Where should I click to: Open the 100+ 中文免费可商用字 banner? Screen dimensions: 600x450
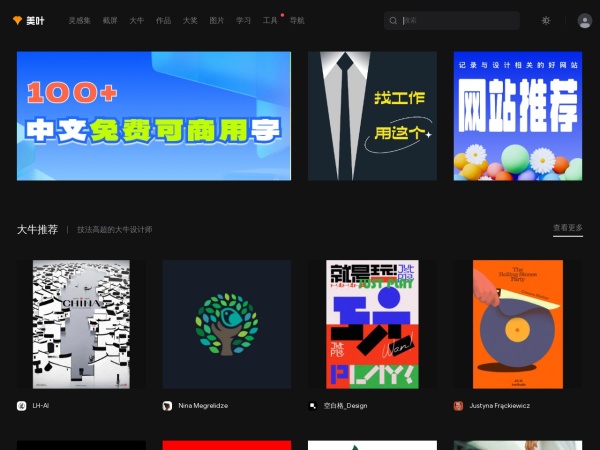pyautogui.click(x=154, y=116)
